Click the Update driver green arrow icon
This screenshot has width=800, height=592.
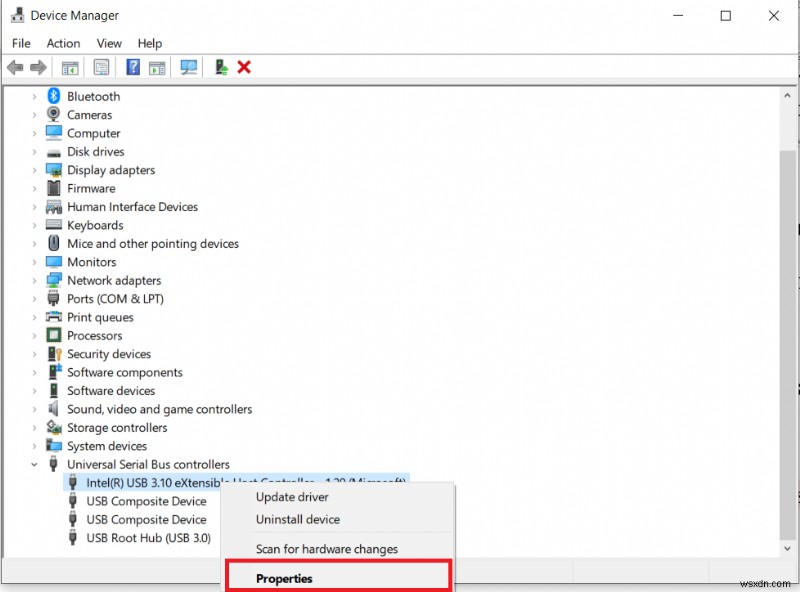(x=221, y=67)
